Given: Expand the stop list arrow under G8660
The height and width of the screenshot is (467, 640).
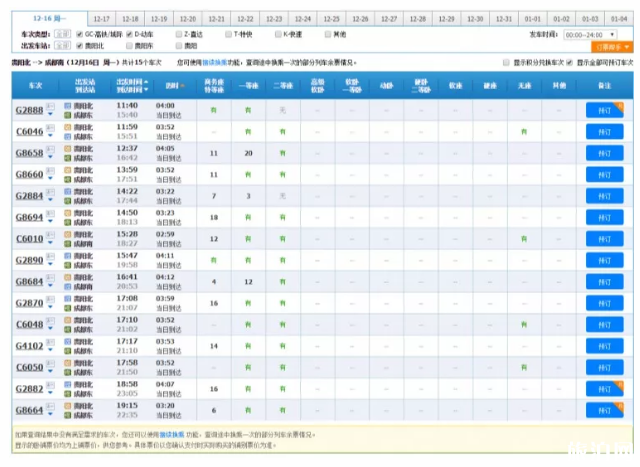Looking at the screenshot, I should click(x=50, y=179).
